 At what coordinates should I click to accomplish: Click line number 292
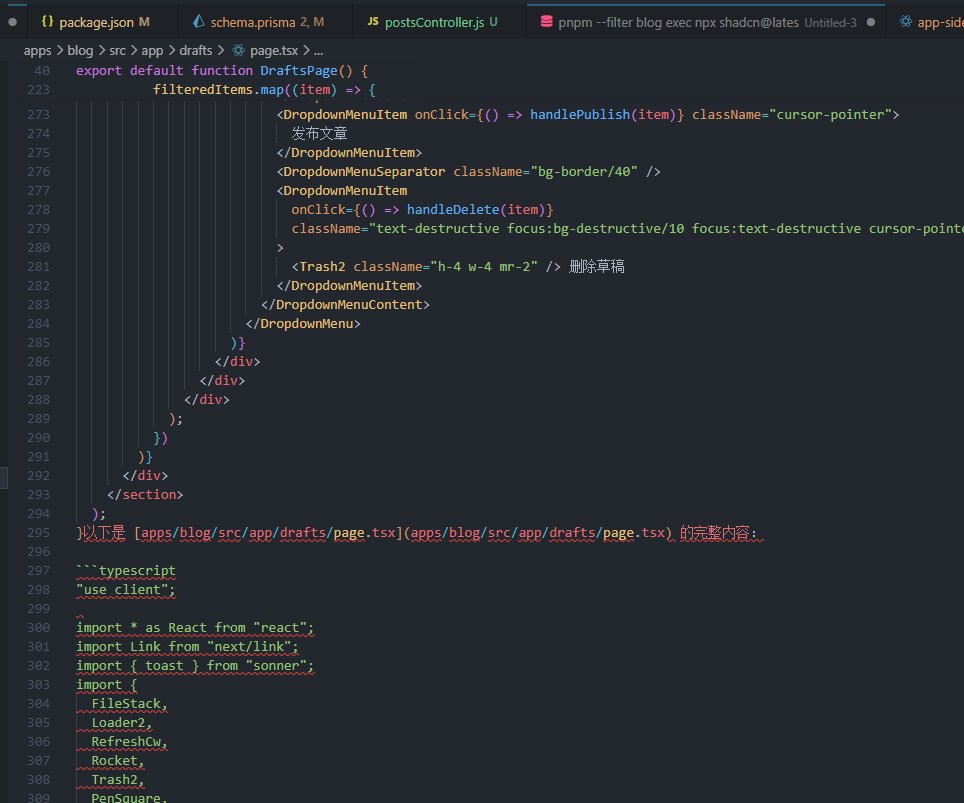pos(38,476)
